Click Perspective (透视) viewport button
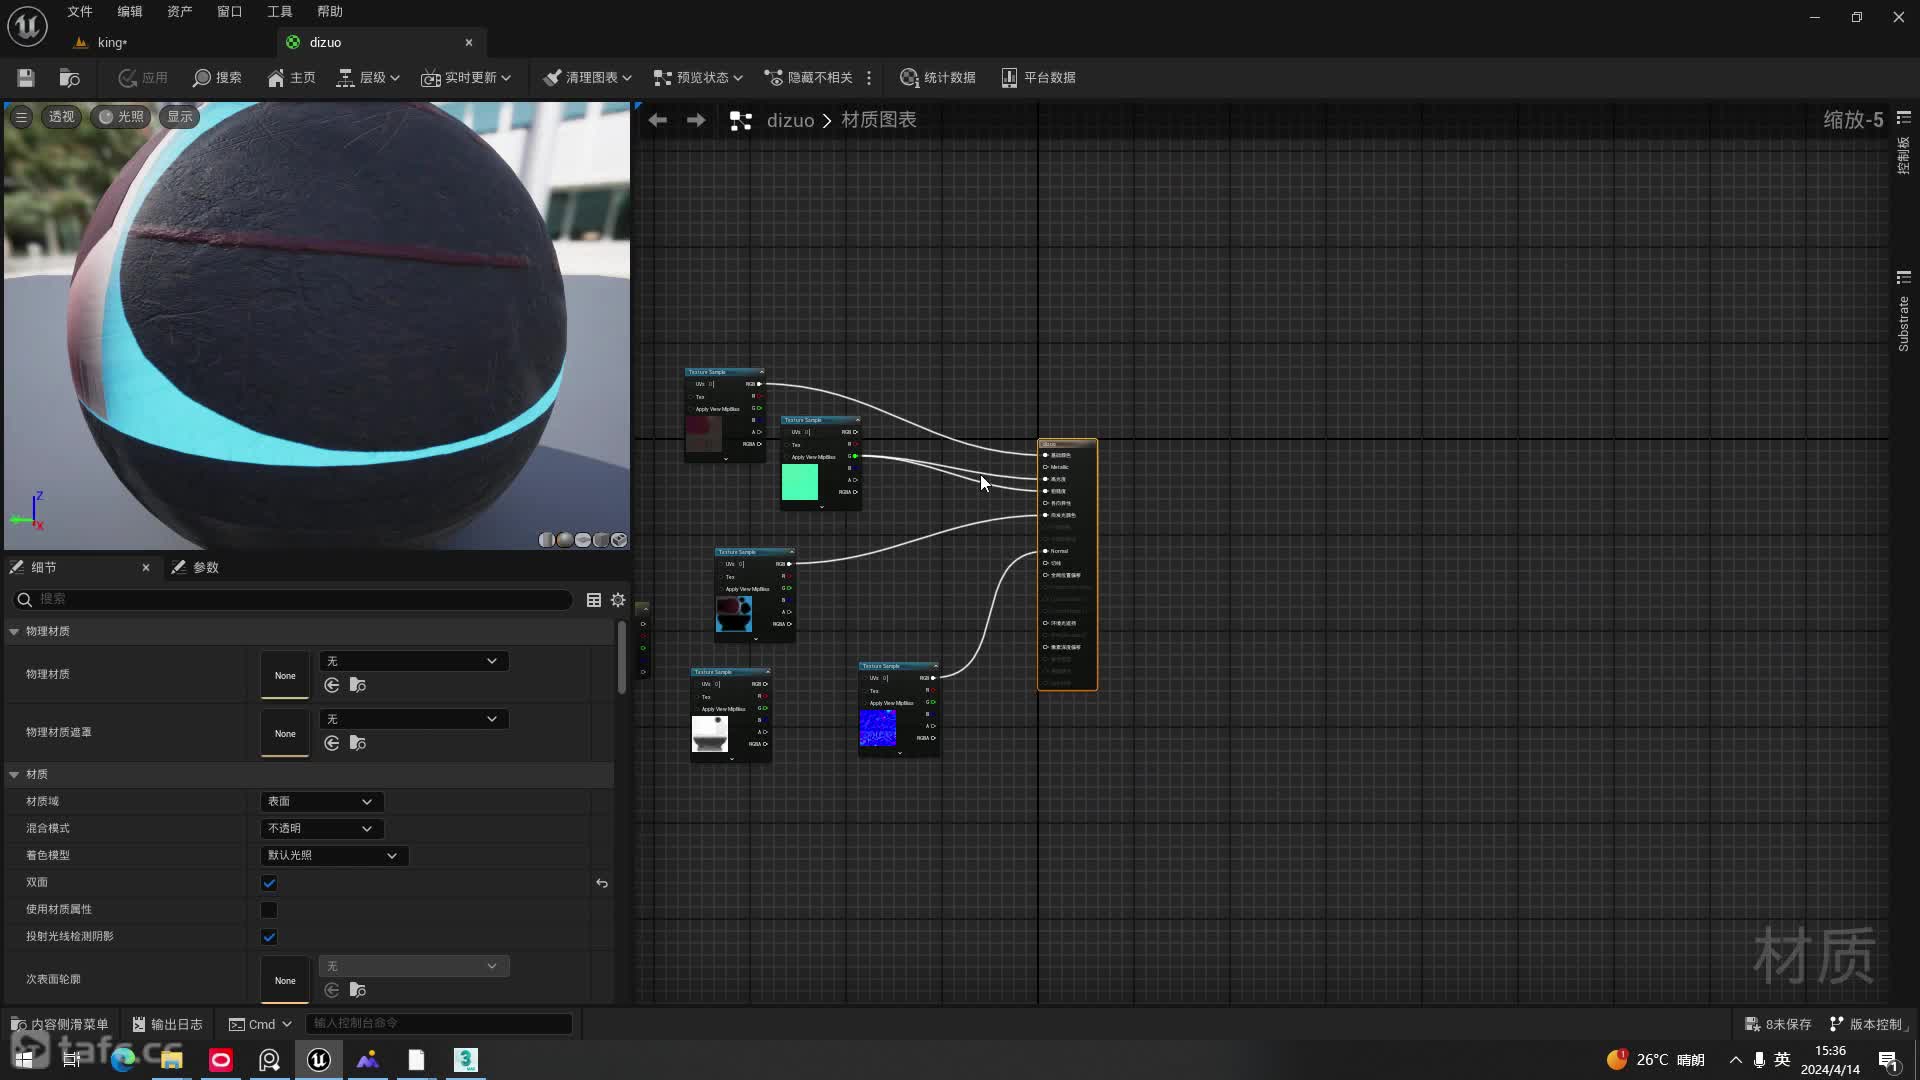Image resolution: width=1920 pixels, height=1080 pixels. [61, 116]
